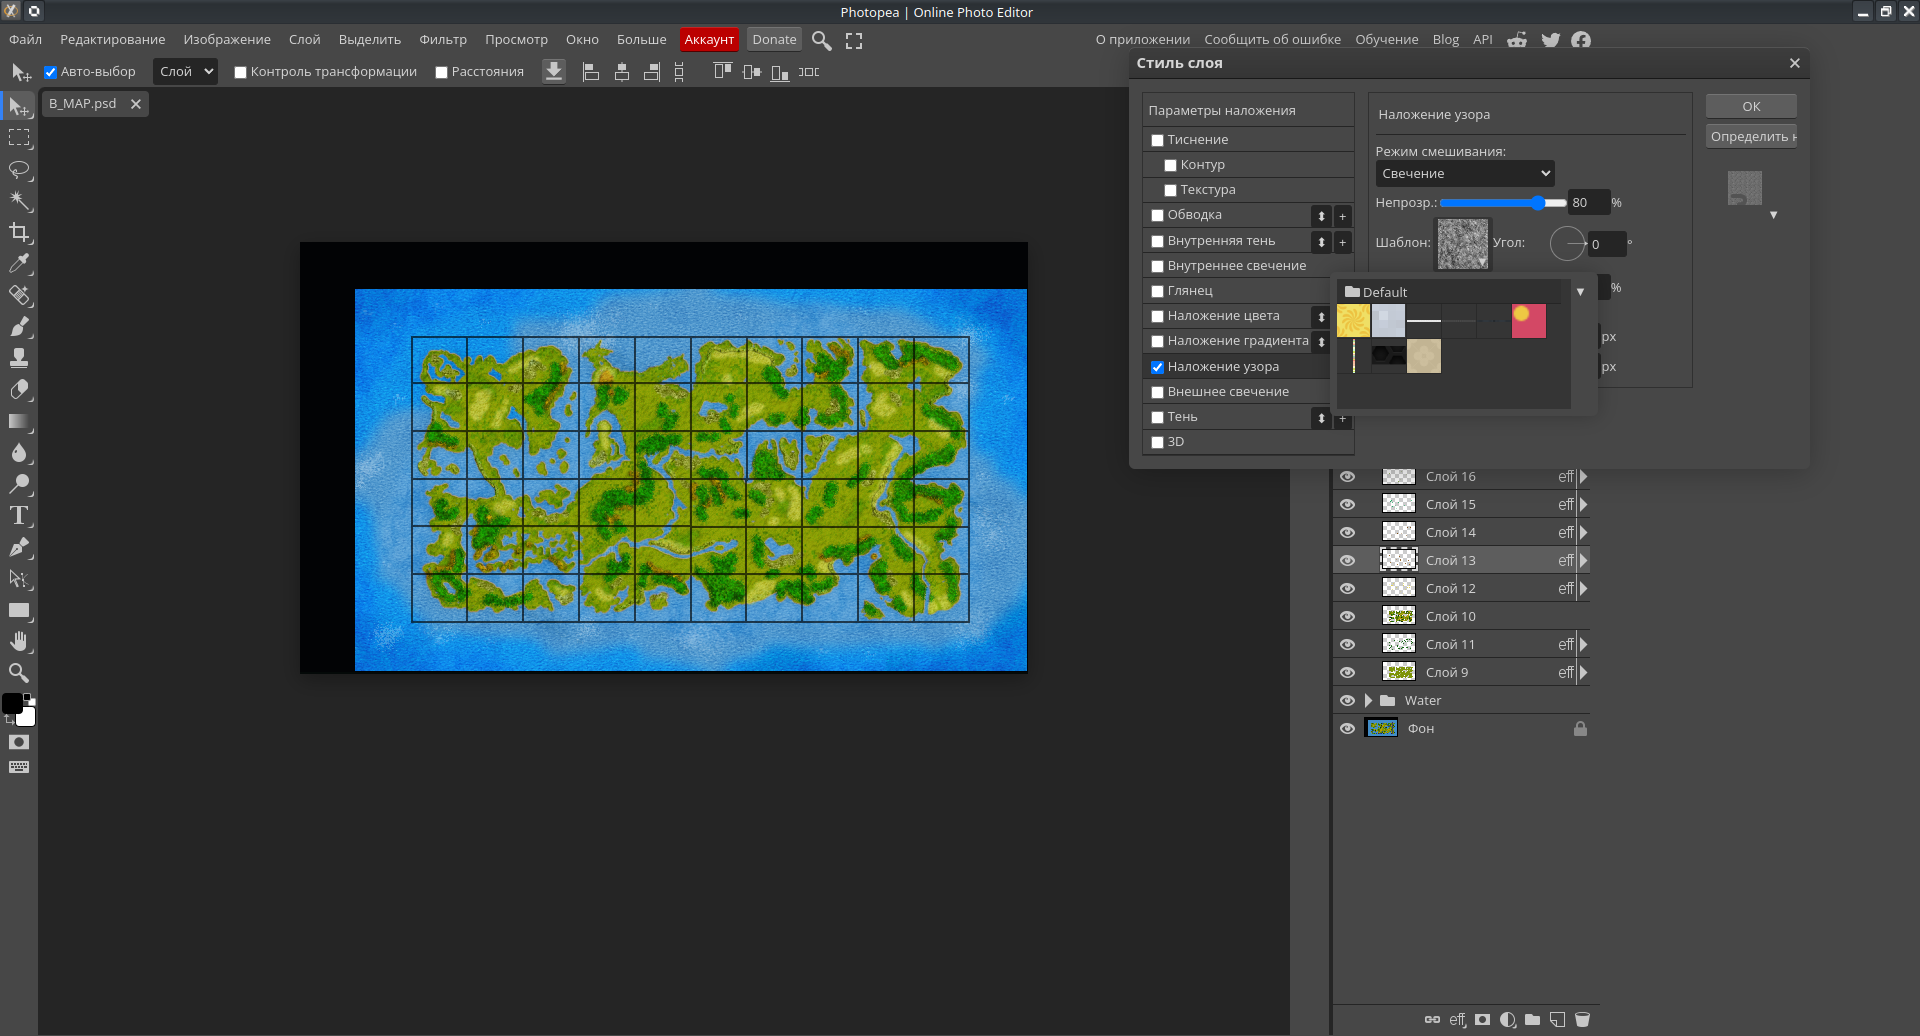This screenshot has width=1920, height=1036.
Task: Click the search magnifier in menu bar
Action: point(821,40)
